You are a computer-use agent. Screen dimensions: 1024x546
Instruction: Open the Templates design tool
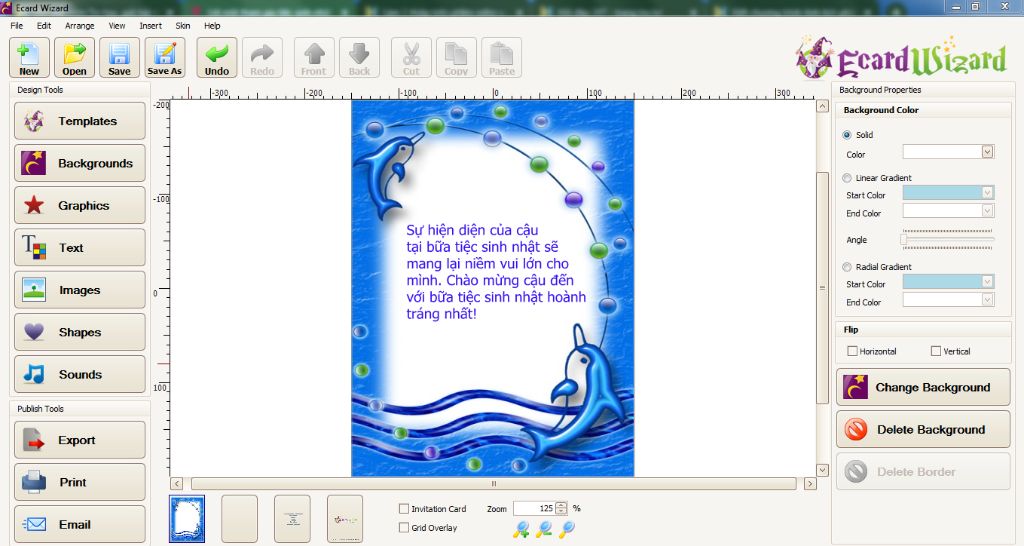[x=80, y=121]
